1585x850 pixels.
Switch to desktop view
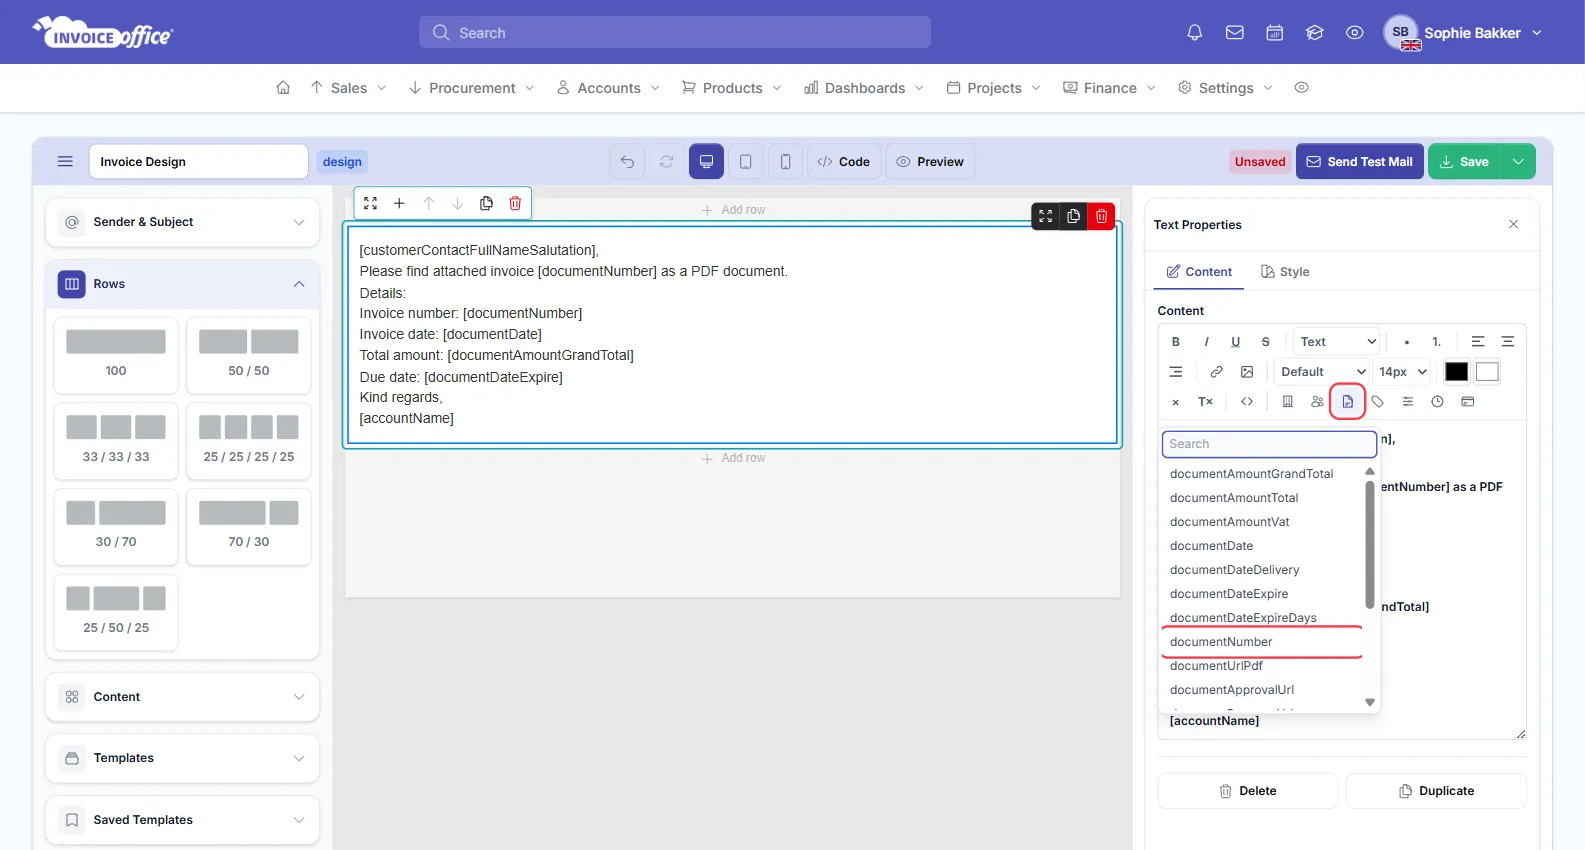coord(706,162)
